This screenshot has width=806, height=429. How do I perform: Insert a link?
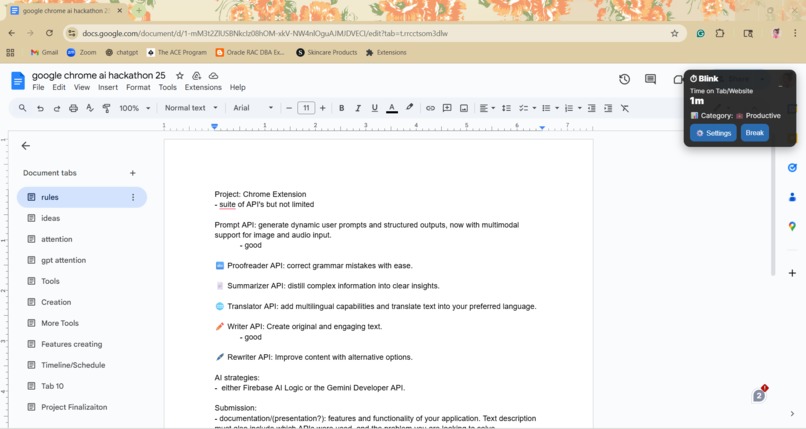[430, 108]
